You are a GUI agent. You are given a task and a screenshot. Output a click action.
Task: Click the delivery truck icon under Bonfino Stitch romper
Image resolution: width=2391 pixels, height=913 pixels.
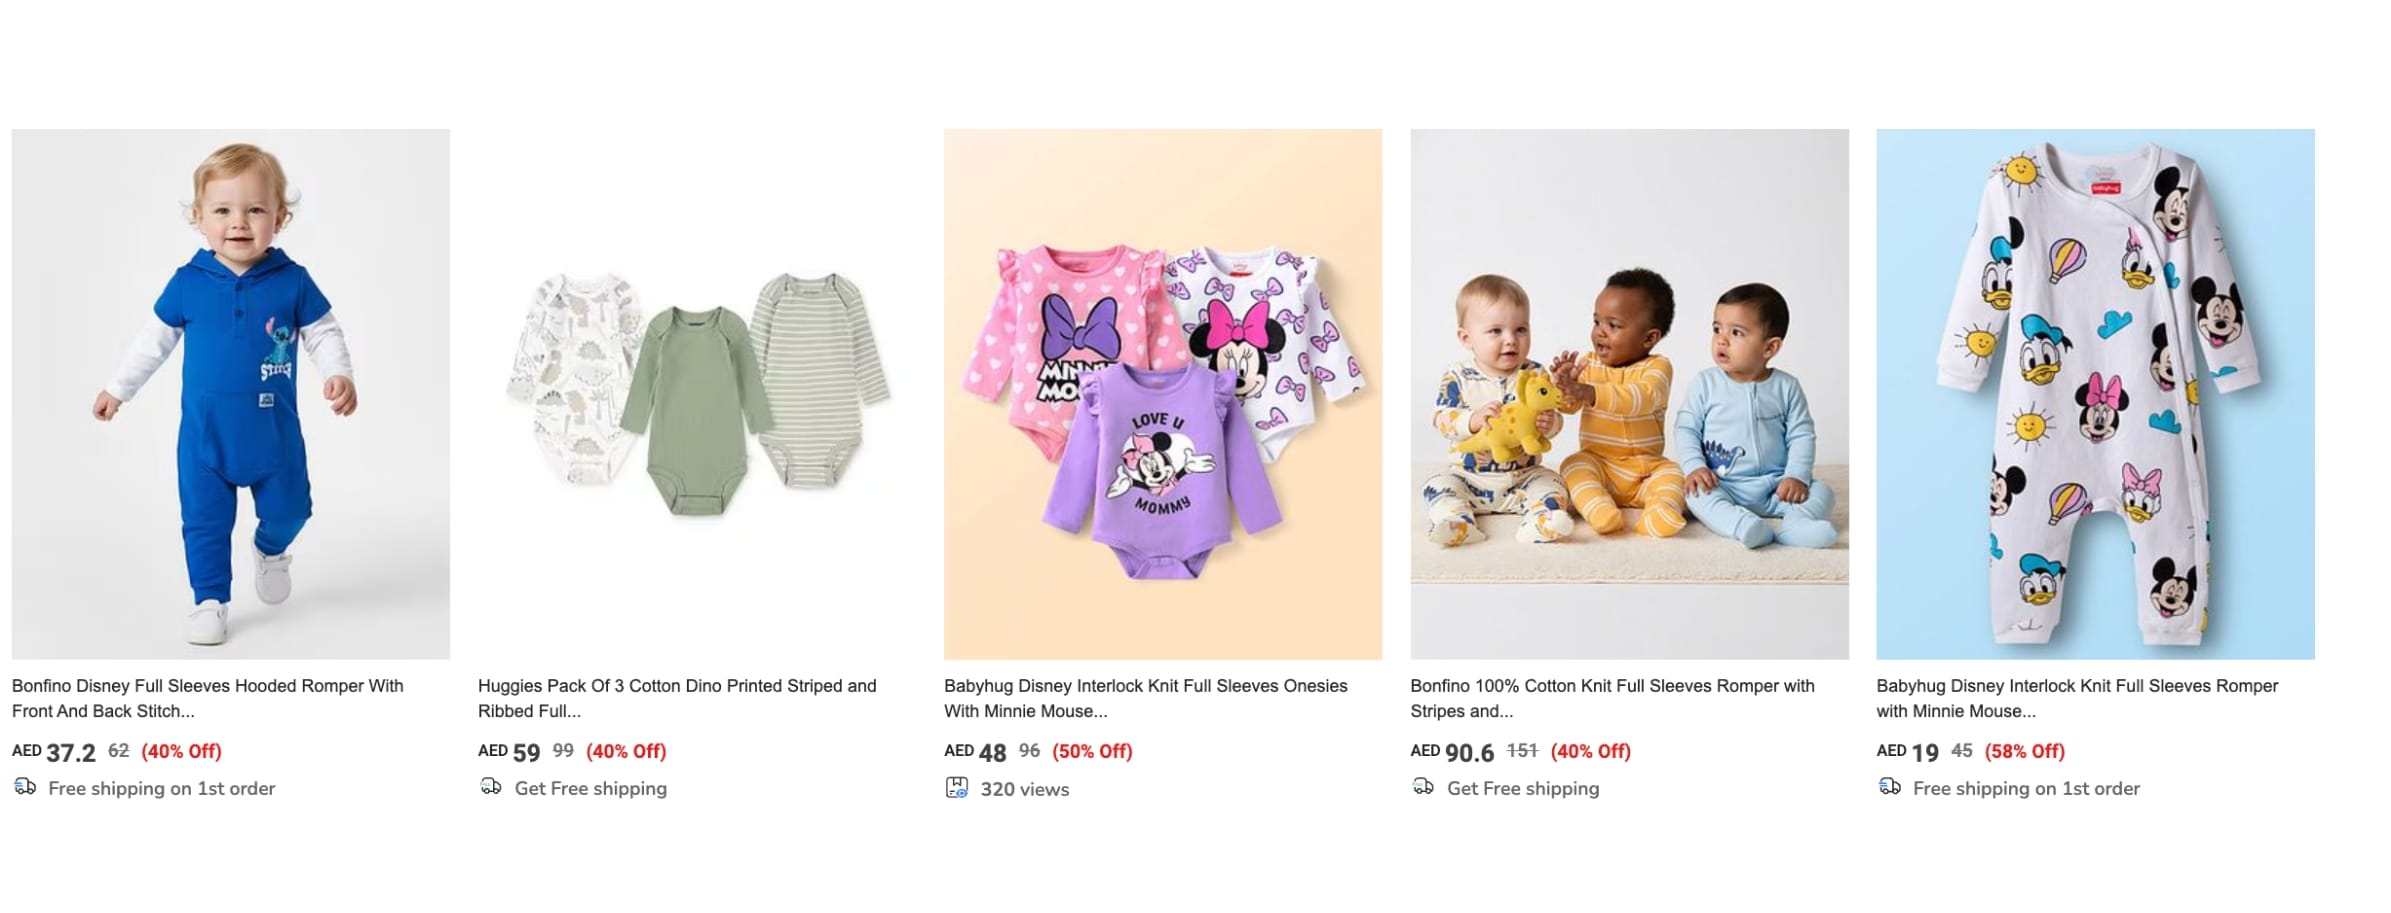tap(25, 787)
